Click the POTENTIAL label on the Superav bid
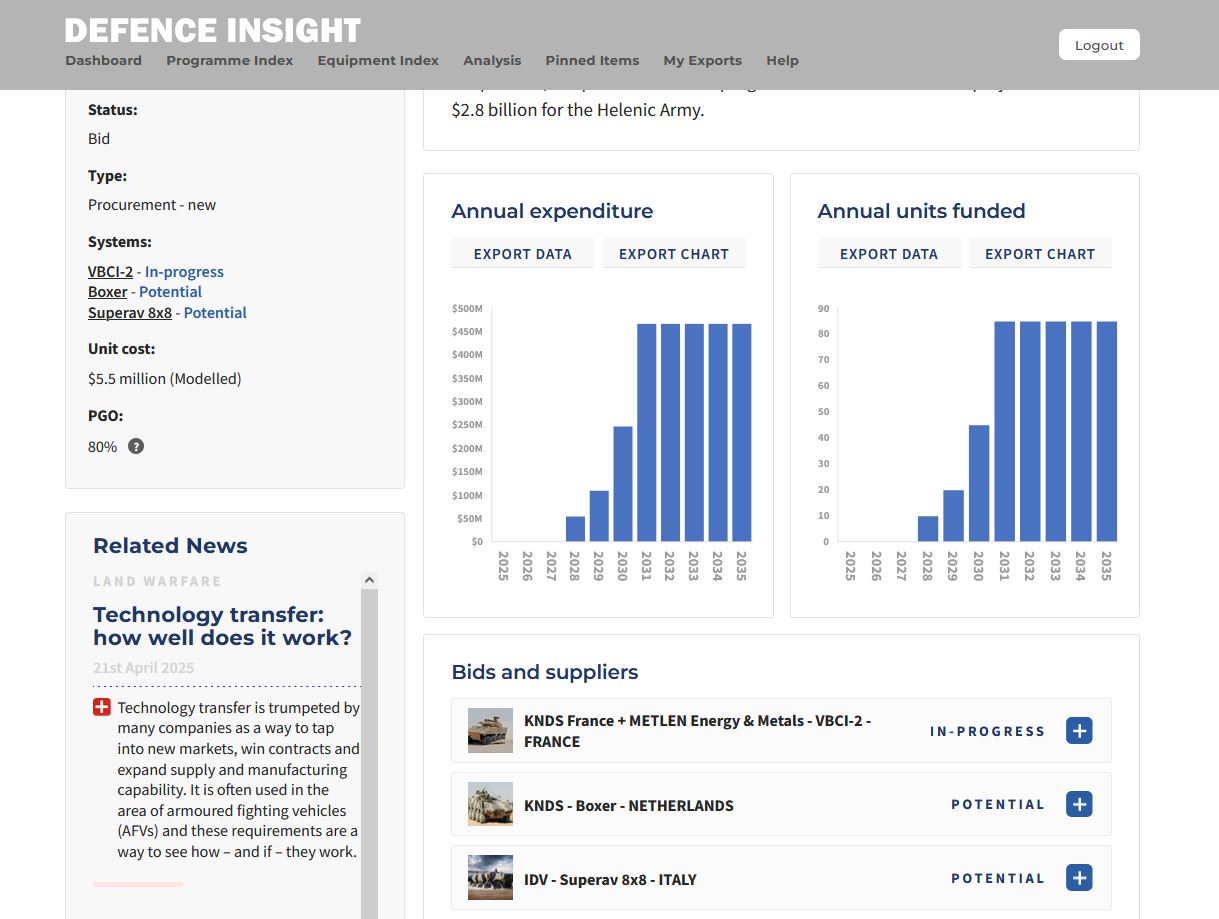The height and width of the screenshot is (919, 1219). (x=998, y=878)
